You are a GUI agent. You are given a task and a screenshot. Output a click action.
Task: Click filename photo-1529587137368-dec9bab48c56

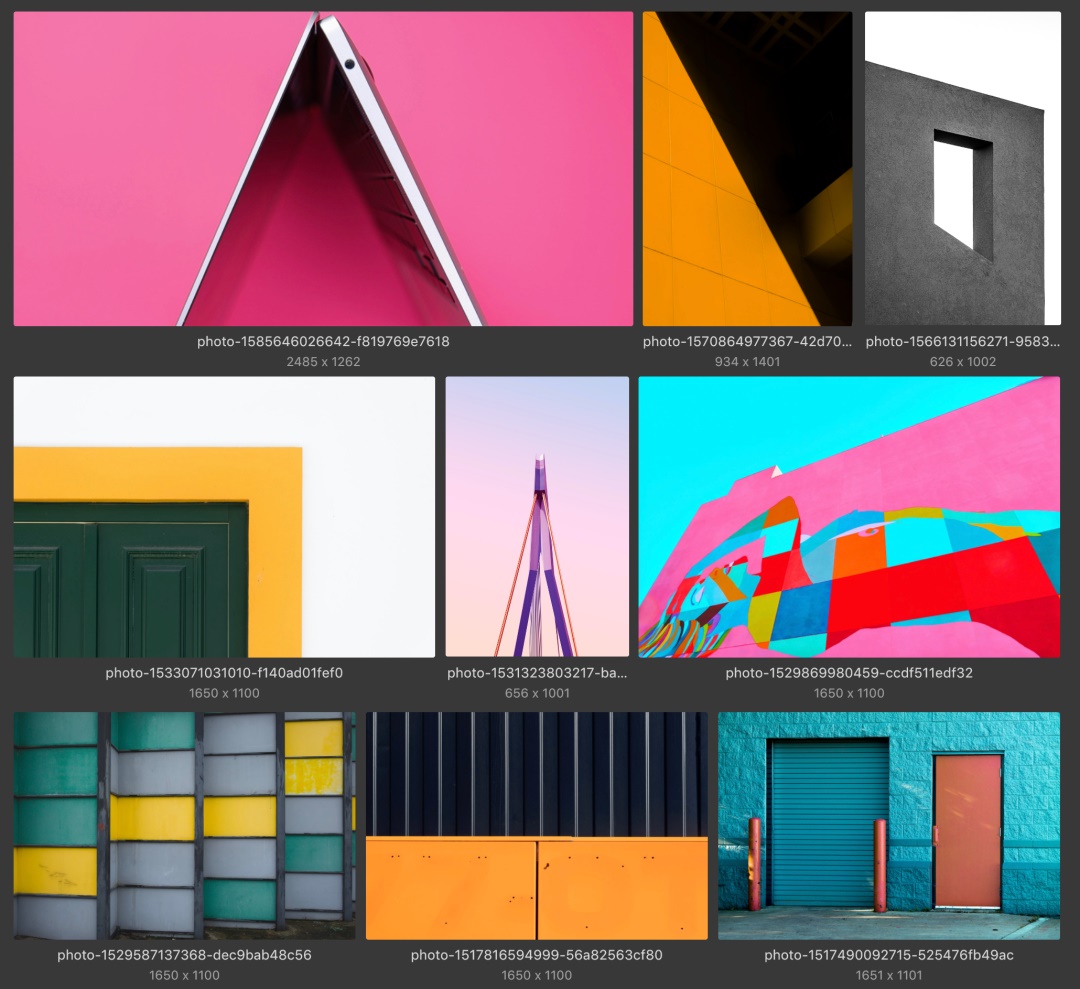185,955
